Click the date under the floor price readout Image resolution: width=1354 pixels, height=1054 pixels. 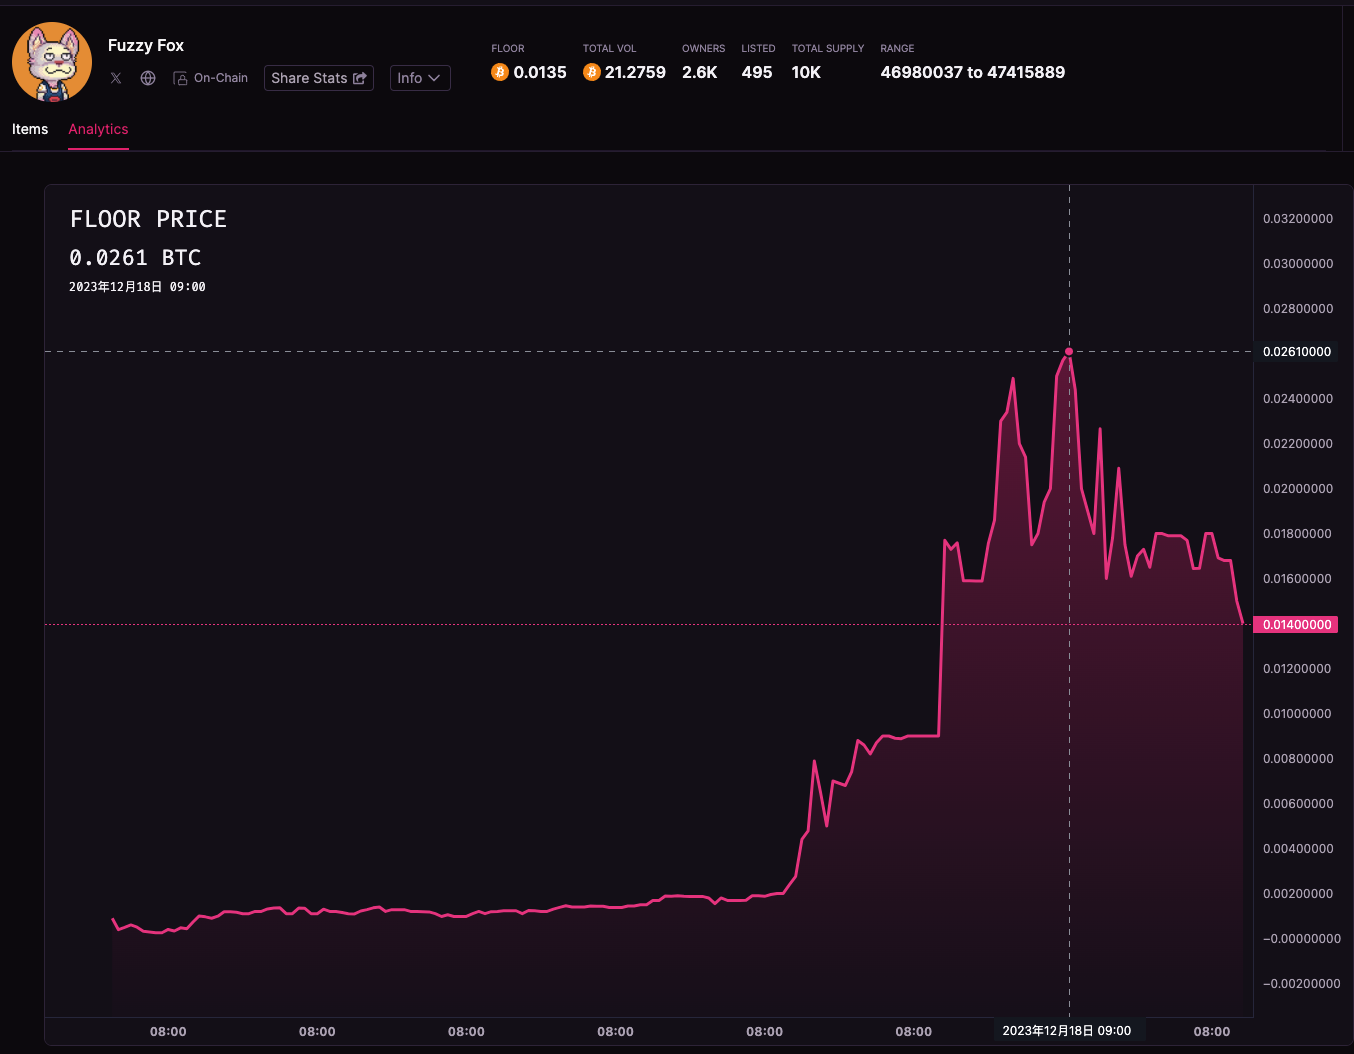(x=137, y=287)
